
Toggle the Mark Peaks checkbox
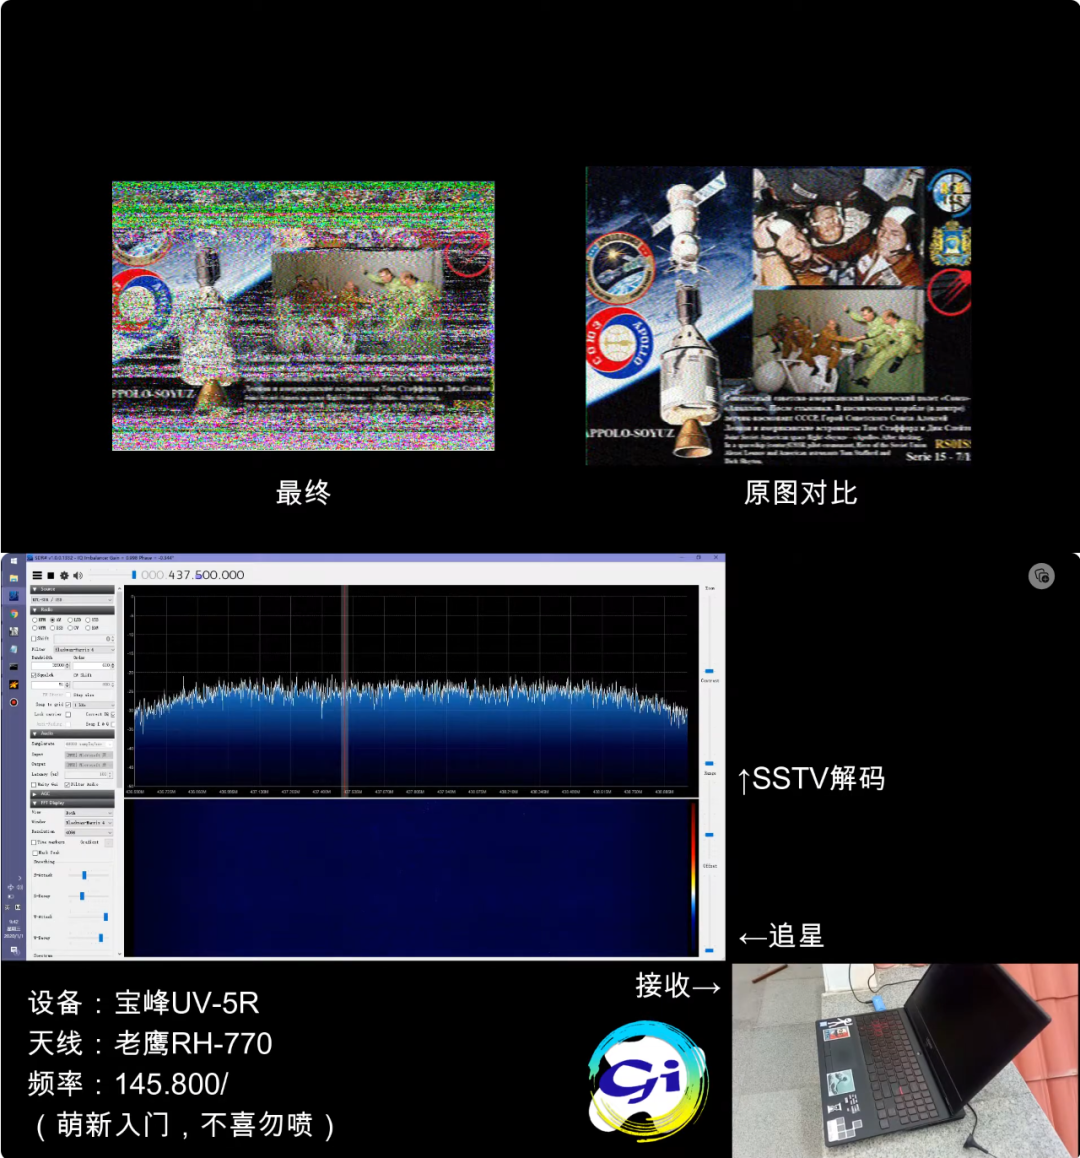(x=35, y=853)
